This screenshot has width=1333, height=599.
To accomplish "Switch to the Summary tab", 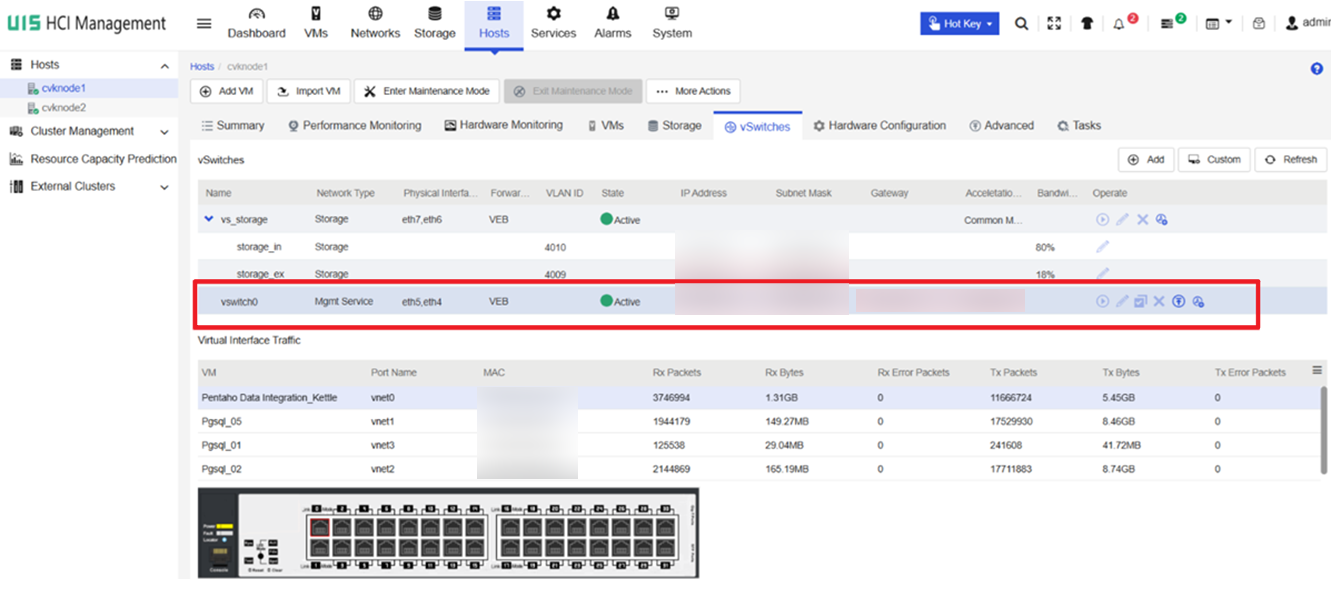I will point(233,126).
